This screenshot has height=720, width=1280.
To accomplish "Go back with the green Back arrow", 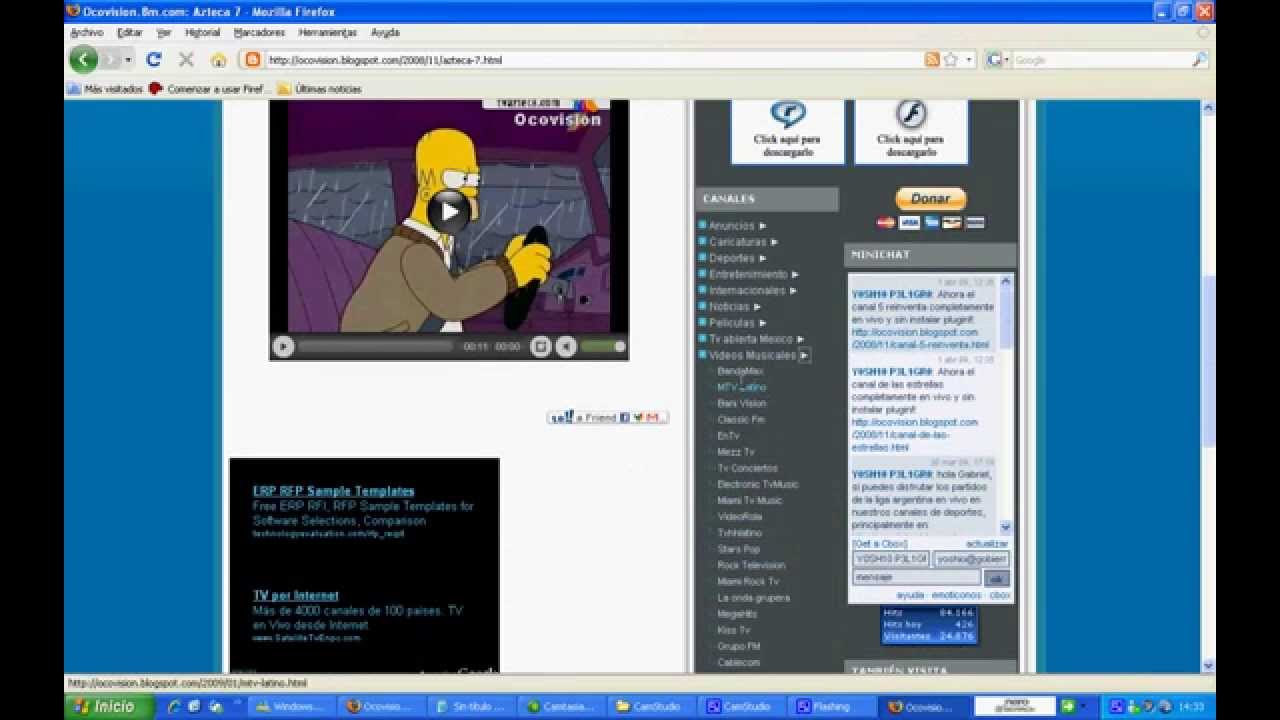I will pos(83,60).
